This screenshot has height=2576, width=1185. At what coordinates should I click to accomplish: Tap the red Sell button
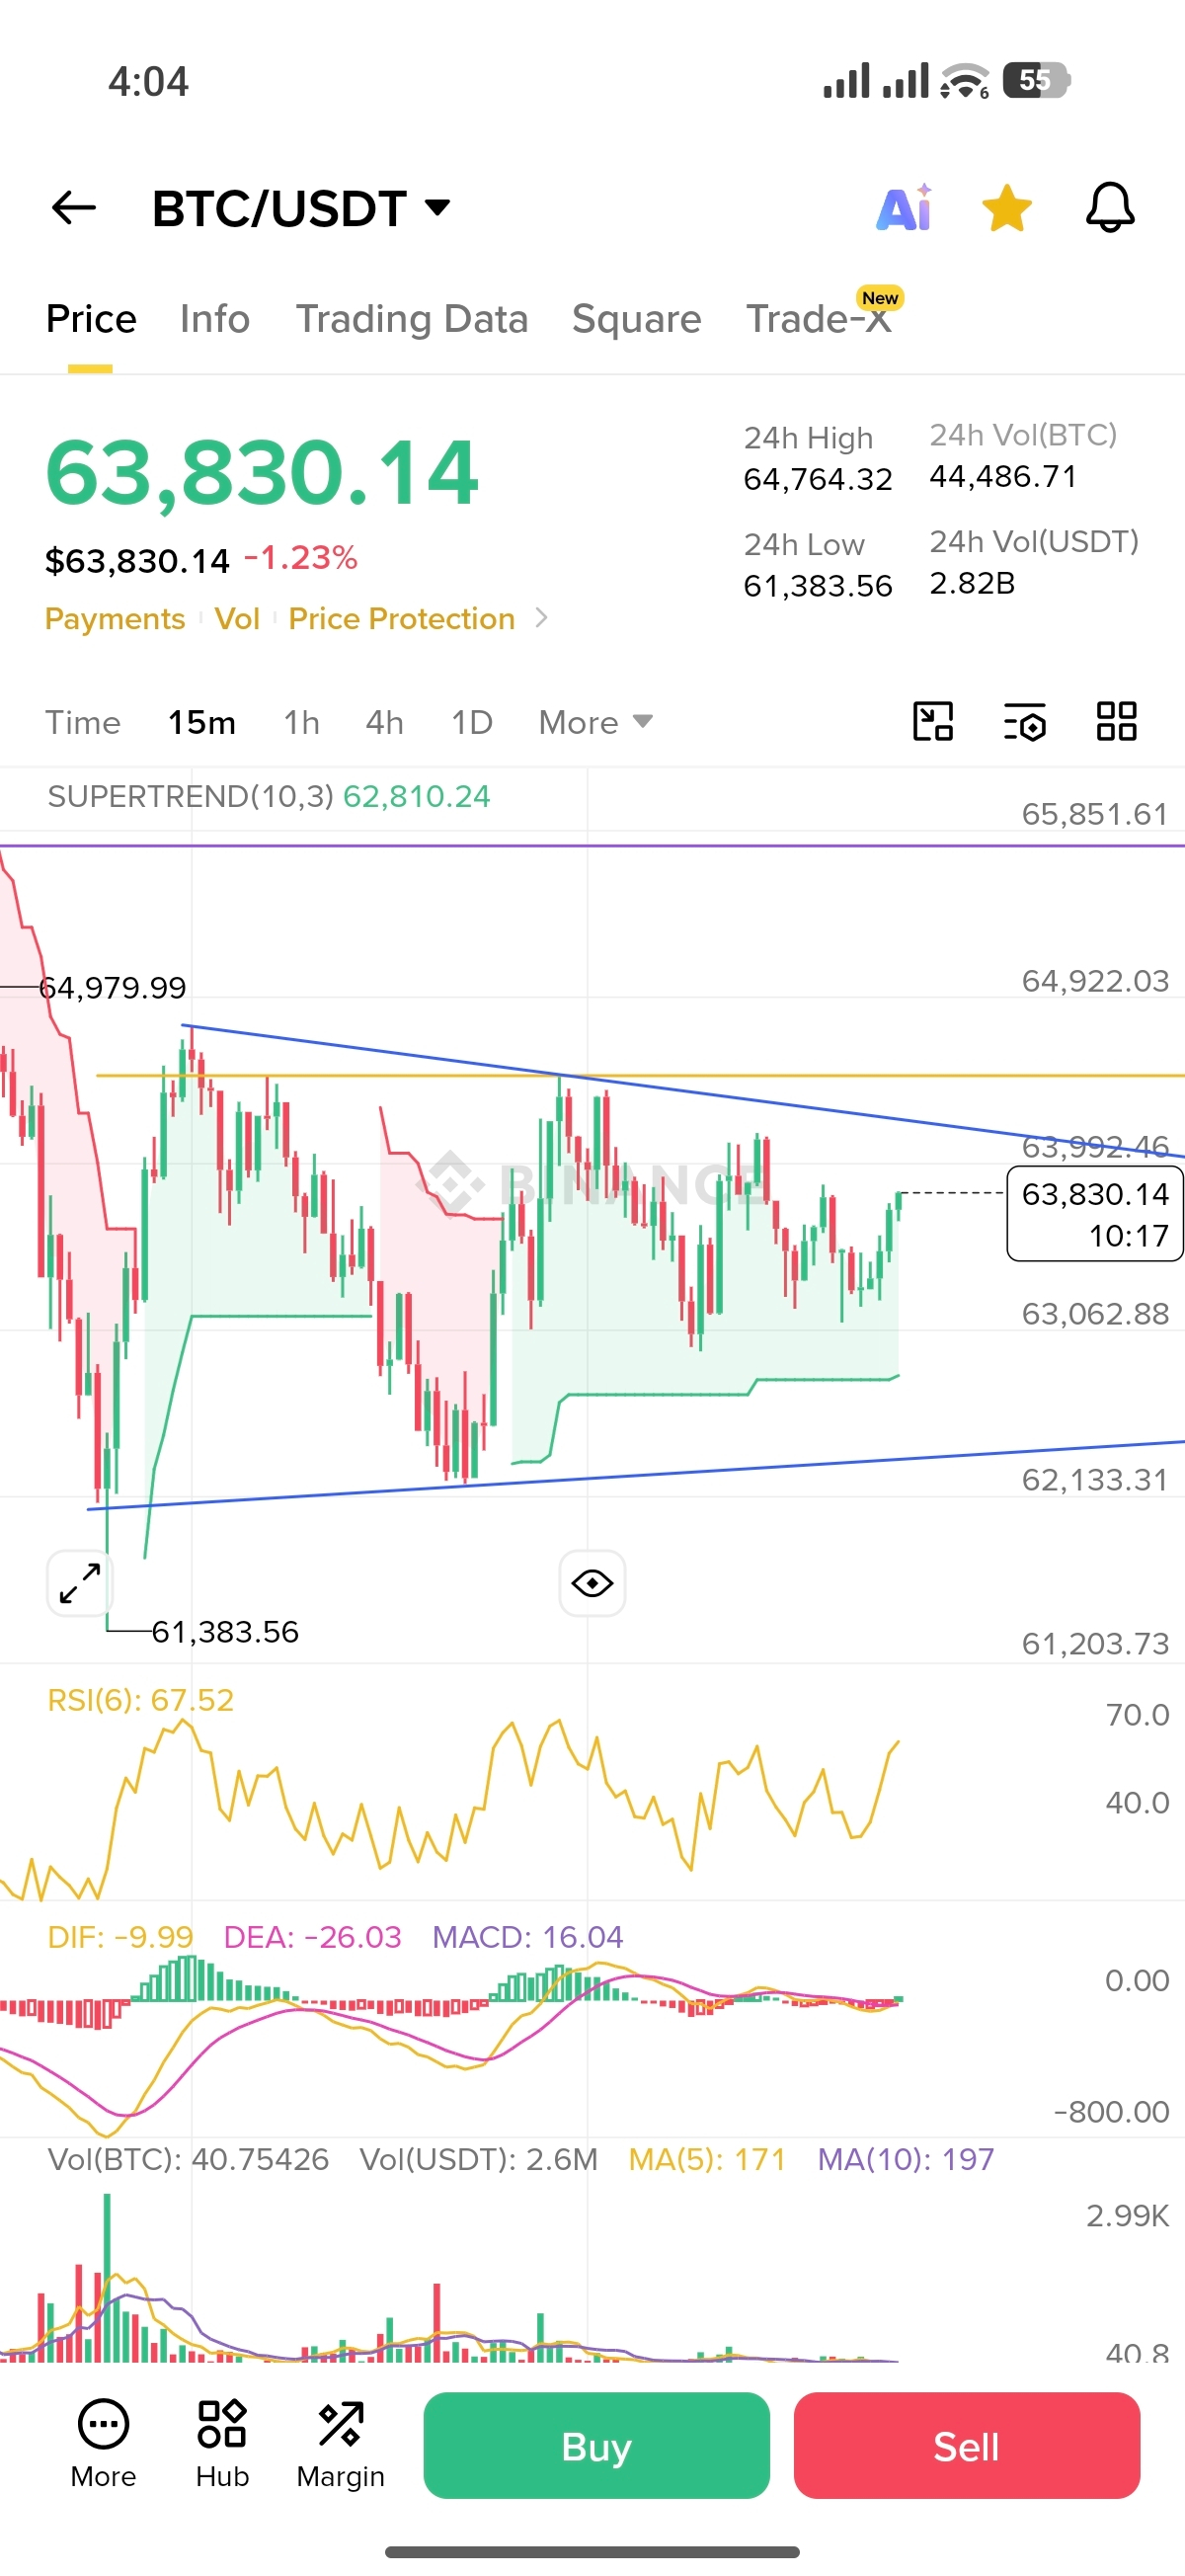967,2446
